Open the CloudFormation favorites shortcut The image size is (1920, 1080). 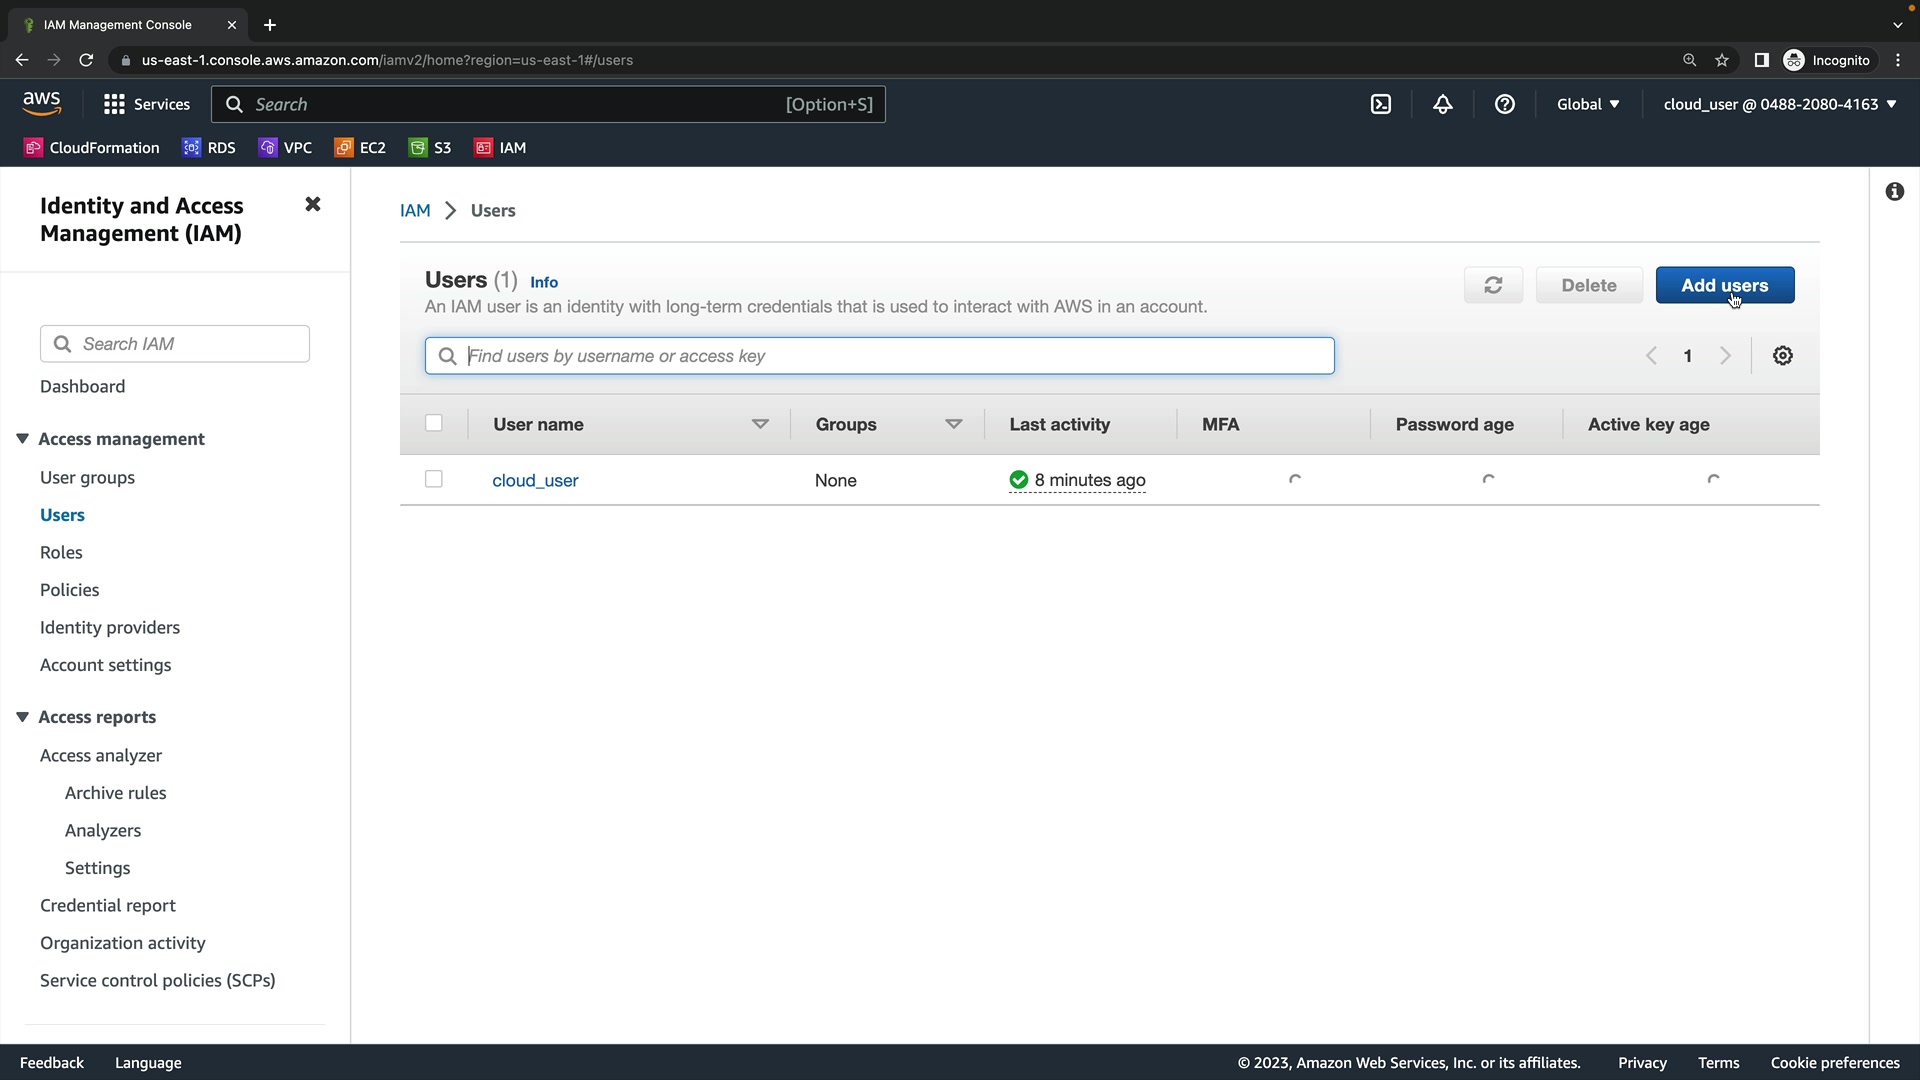91,148
